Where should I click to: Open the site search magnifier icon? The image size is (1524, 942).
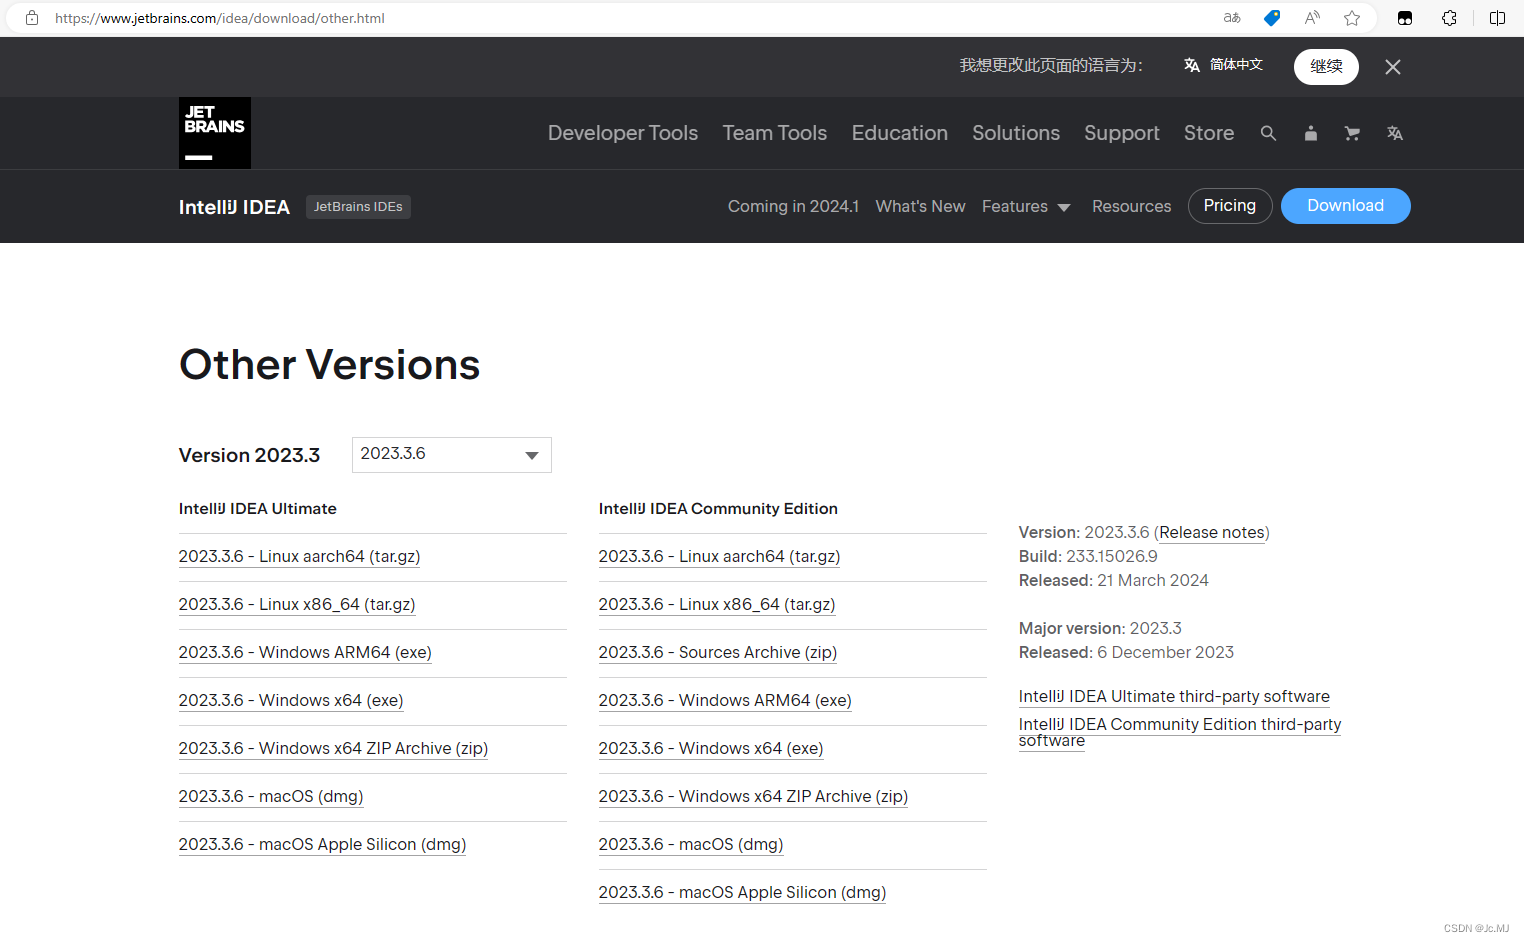[x=1268, y=133]
